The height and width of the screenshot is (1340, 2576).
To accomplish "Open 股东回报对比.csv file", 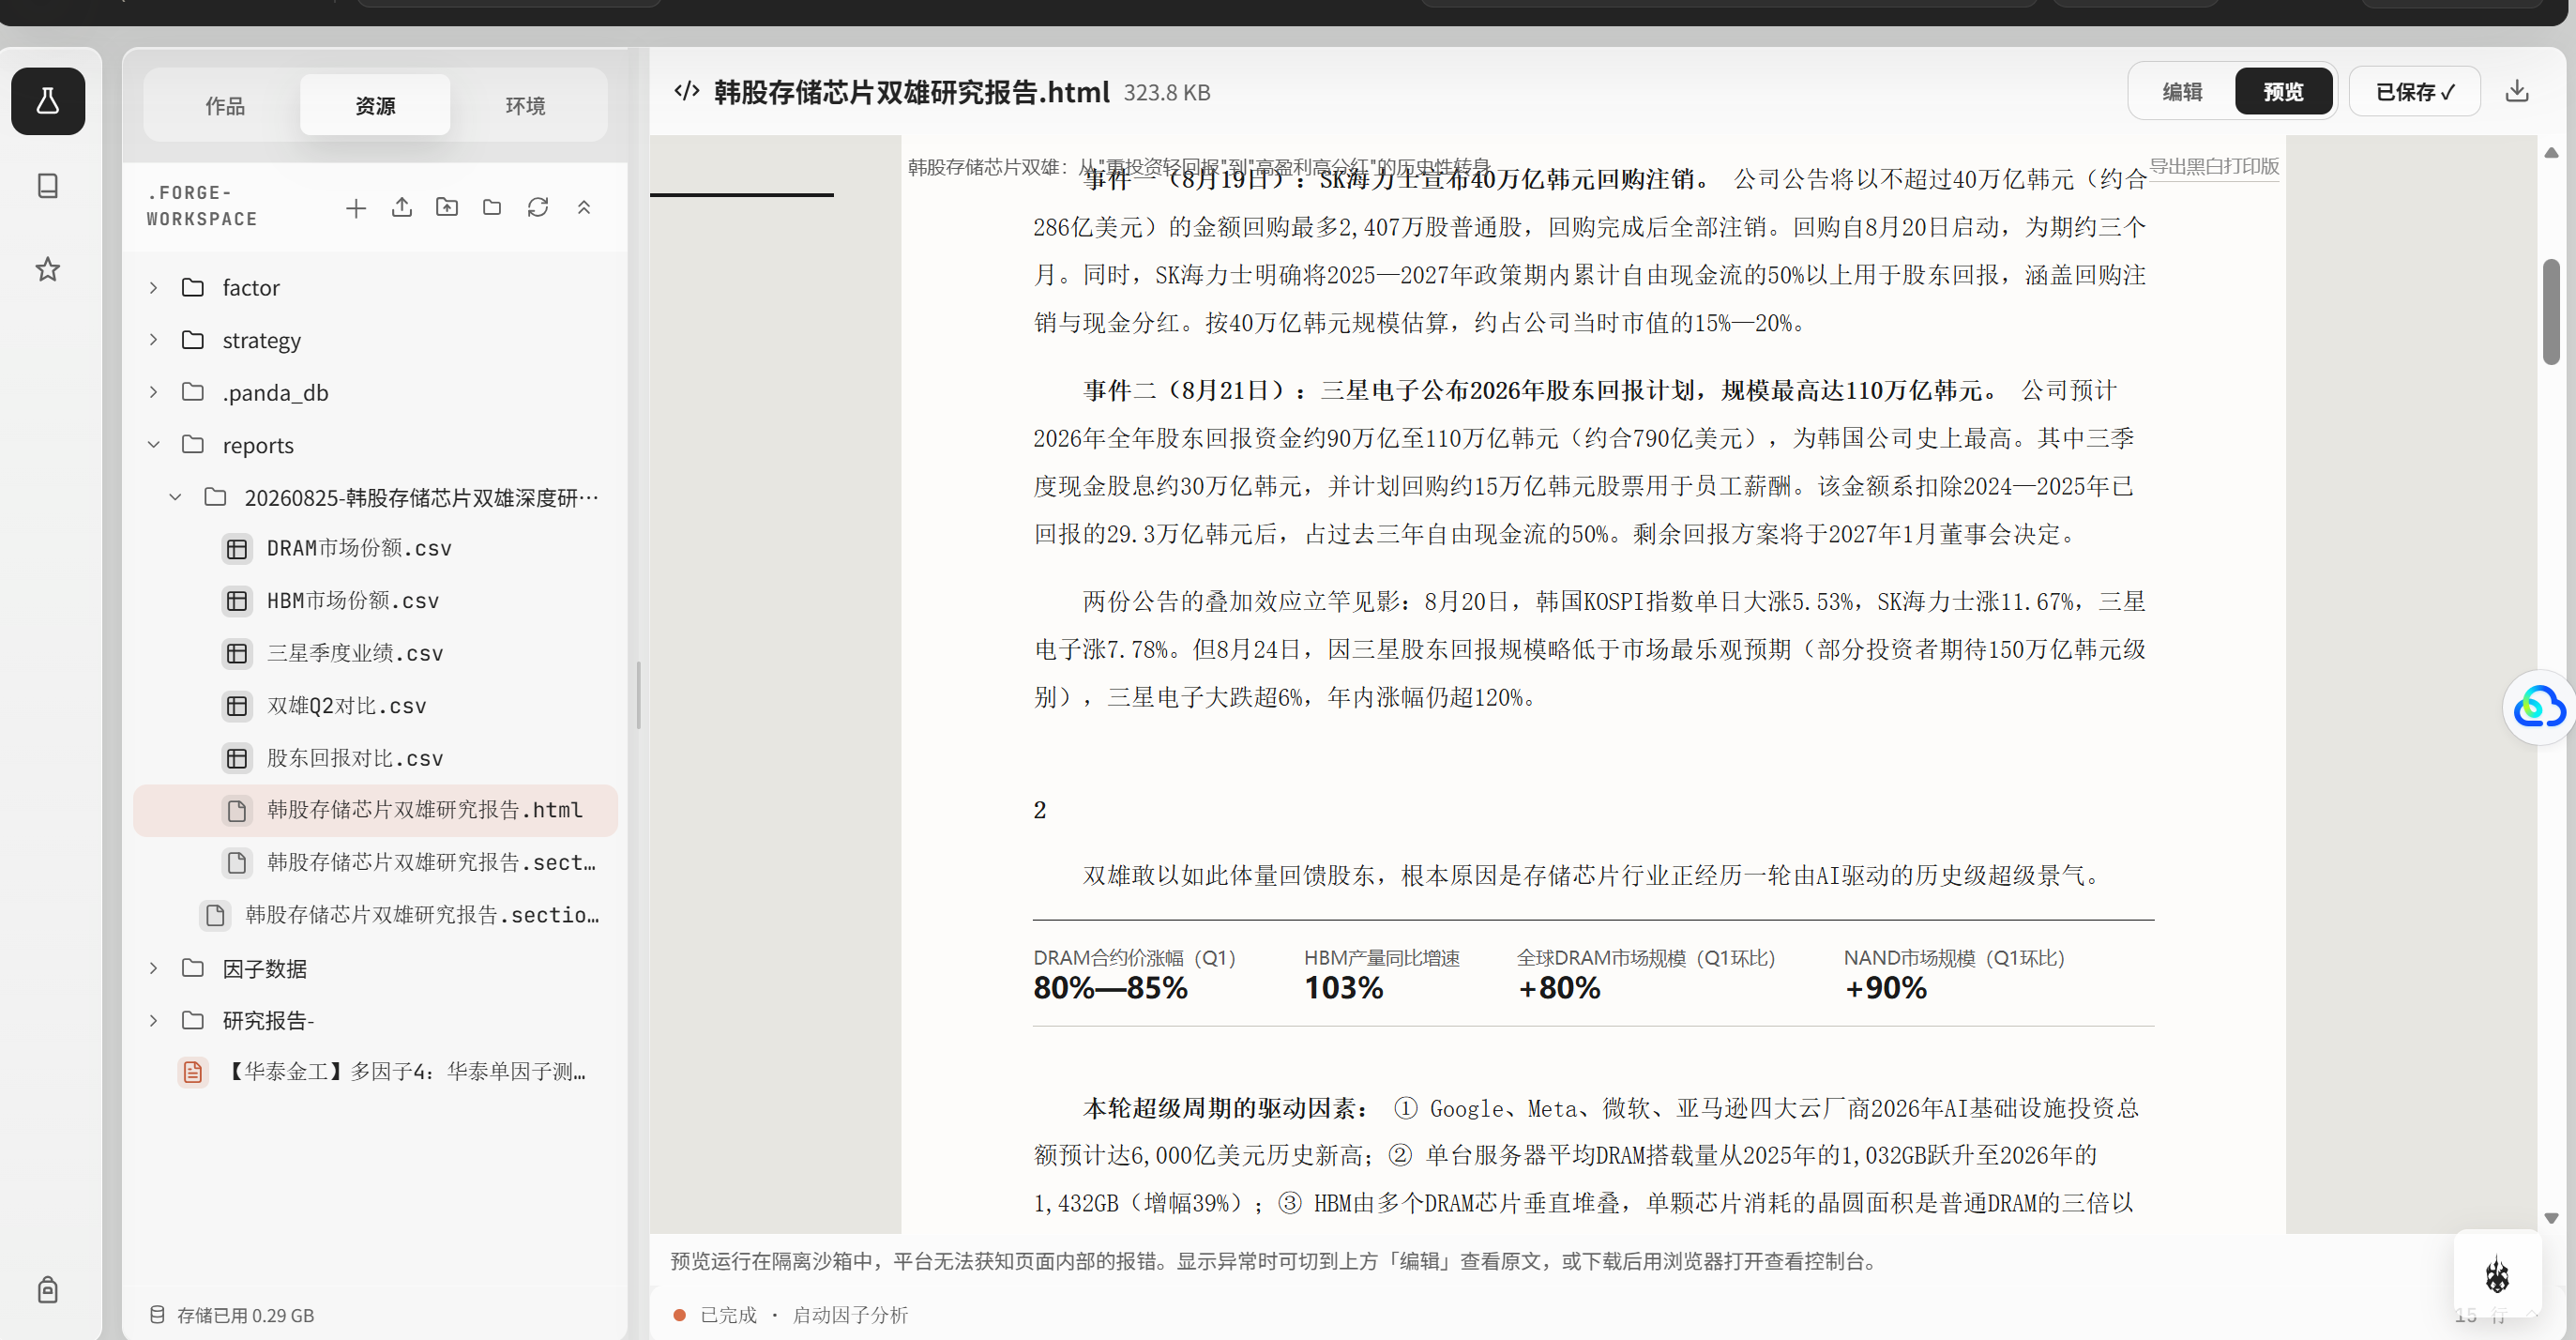I will tap(376, 758).
